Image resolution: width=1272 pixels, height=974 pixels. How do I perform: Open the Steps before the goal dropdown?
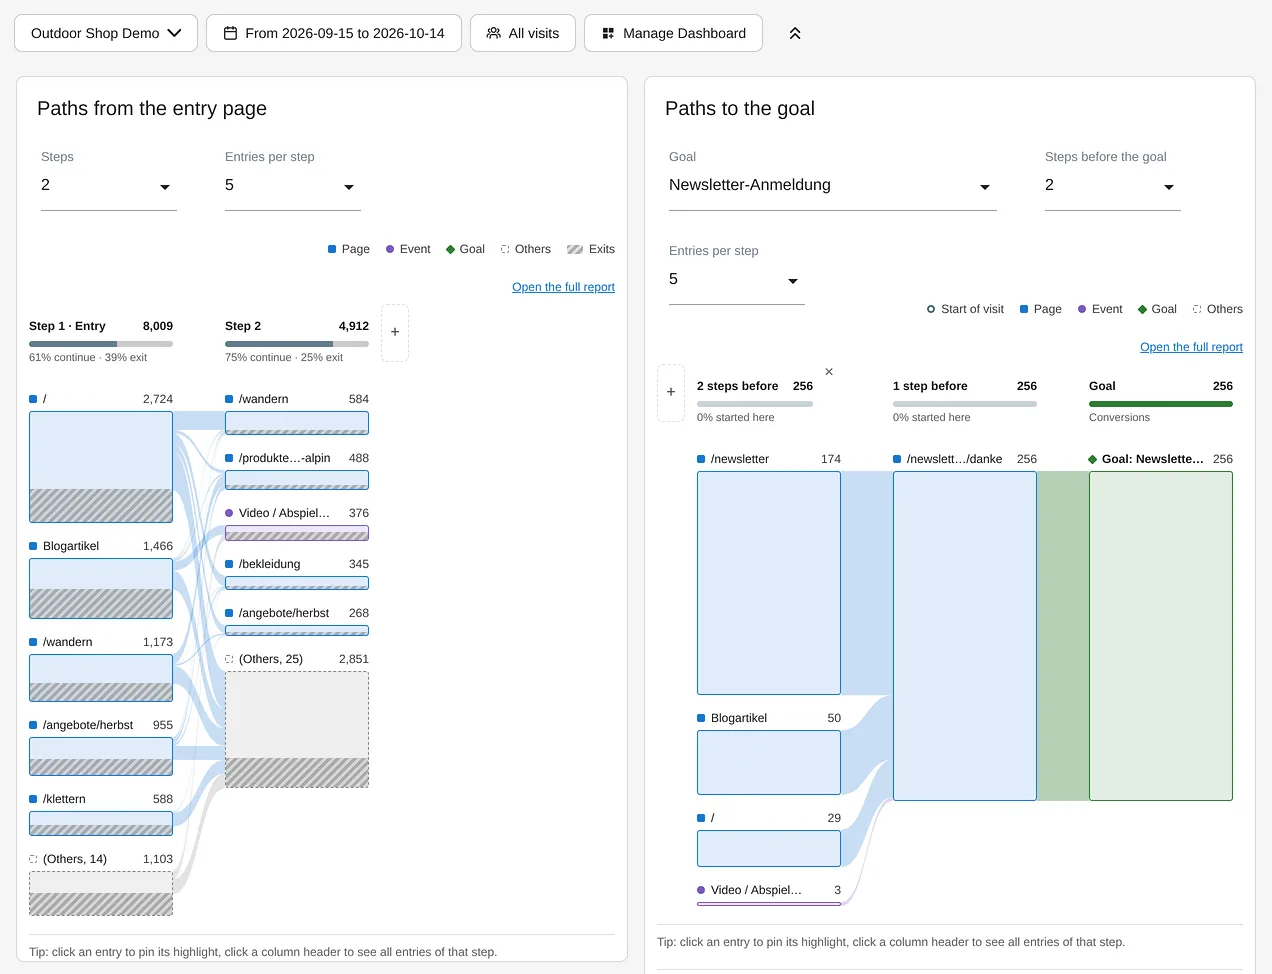[x=1113, y=186]
